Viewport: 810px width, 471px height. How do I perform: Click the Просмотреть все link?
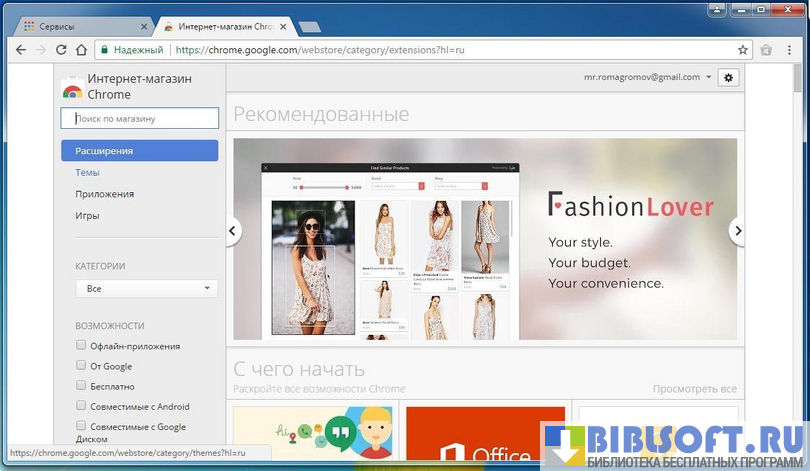694,389
